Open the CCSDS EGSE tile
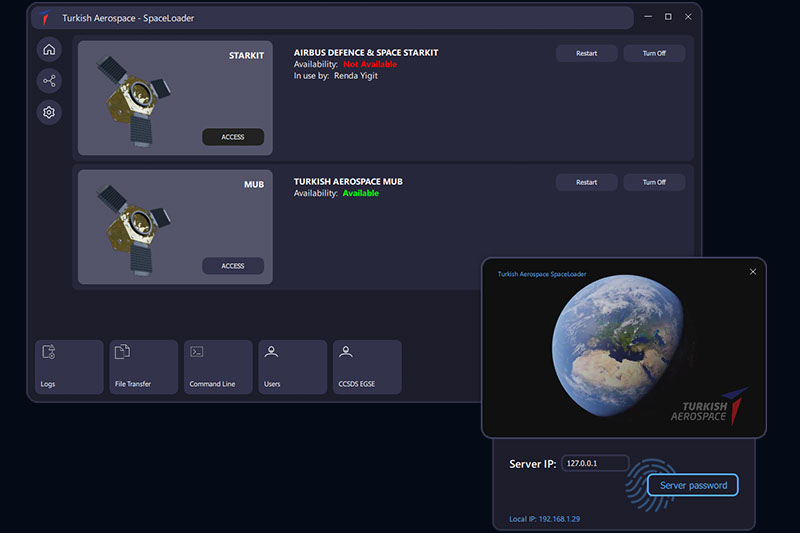The image size is (800, 533). (x=367, y=367)
